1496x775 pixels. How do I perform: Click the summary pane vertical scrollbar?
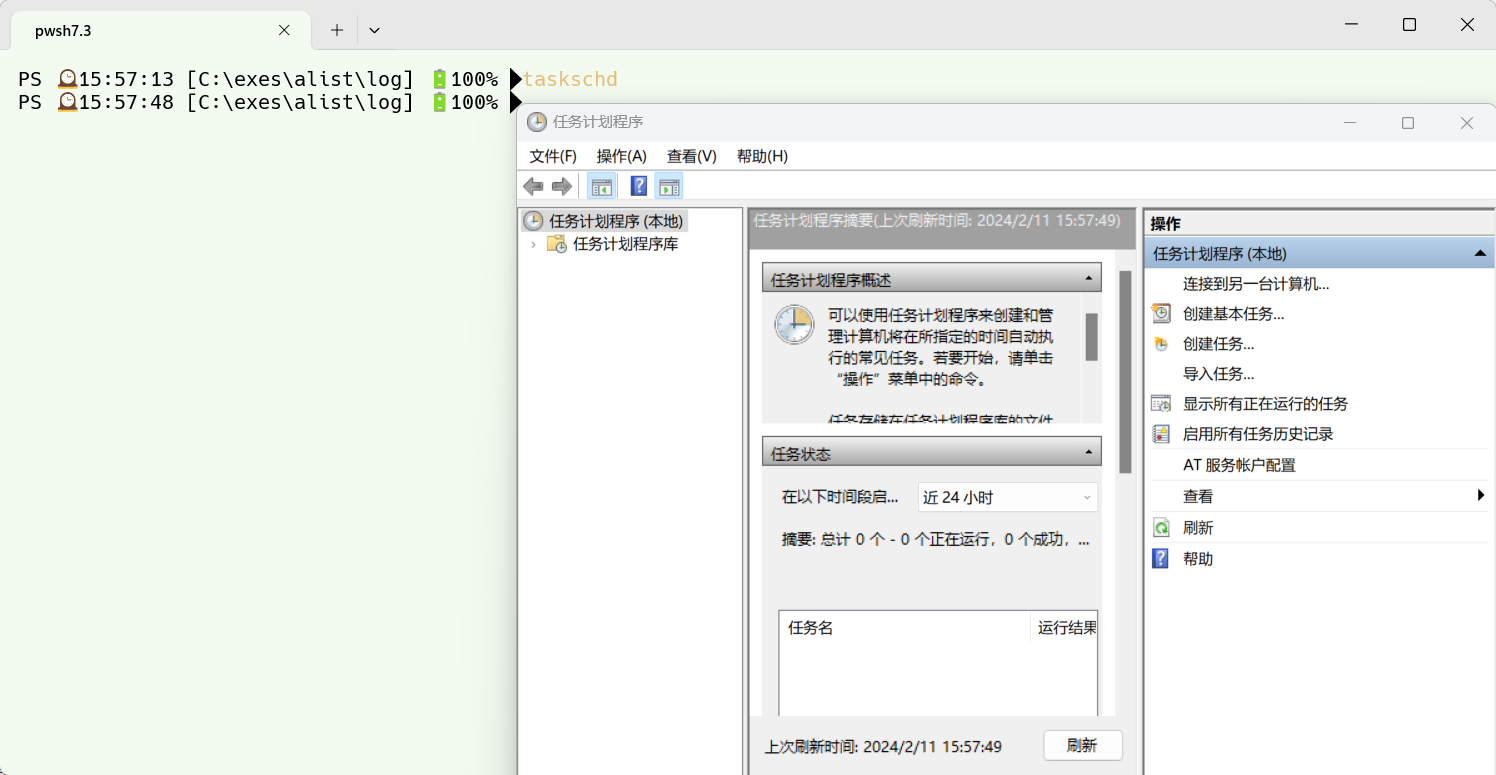pos(1125,371)
